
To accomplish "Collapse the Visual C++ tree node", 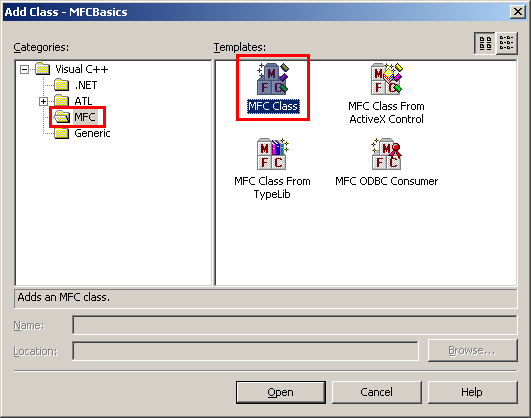I will 24,70.
